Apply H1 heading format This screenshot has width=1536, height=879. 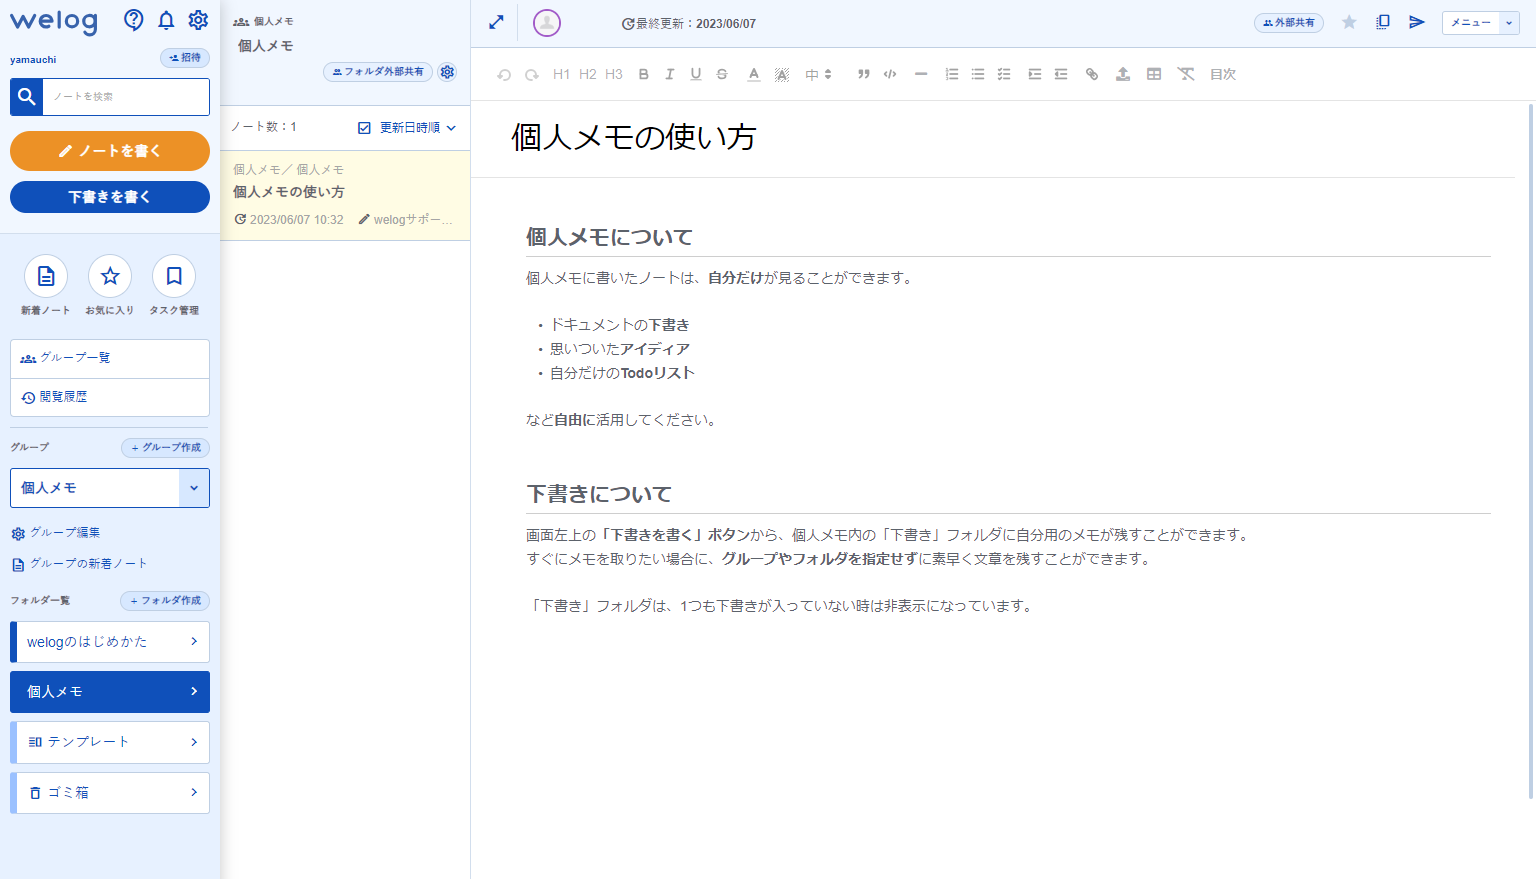(561, 74)
